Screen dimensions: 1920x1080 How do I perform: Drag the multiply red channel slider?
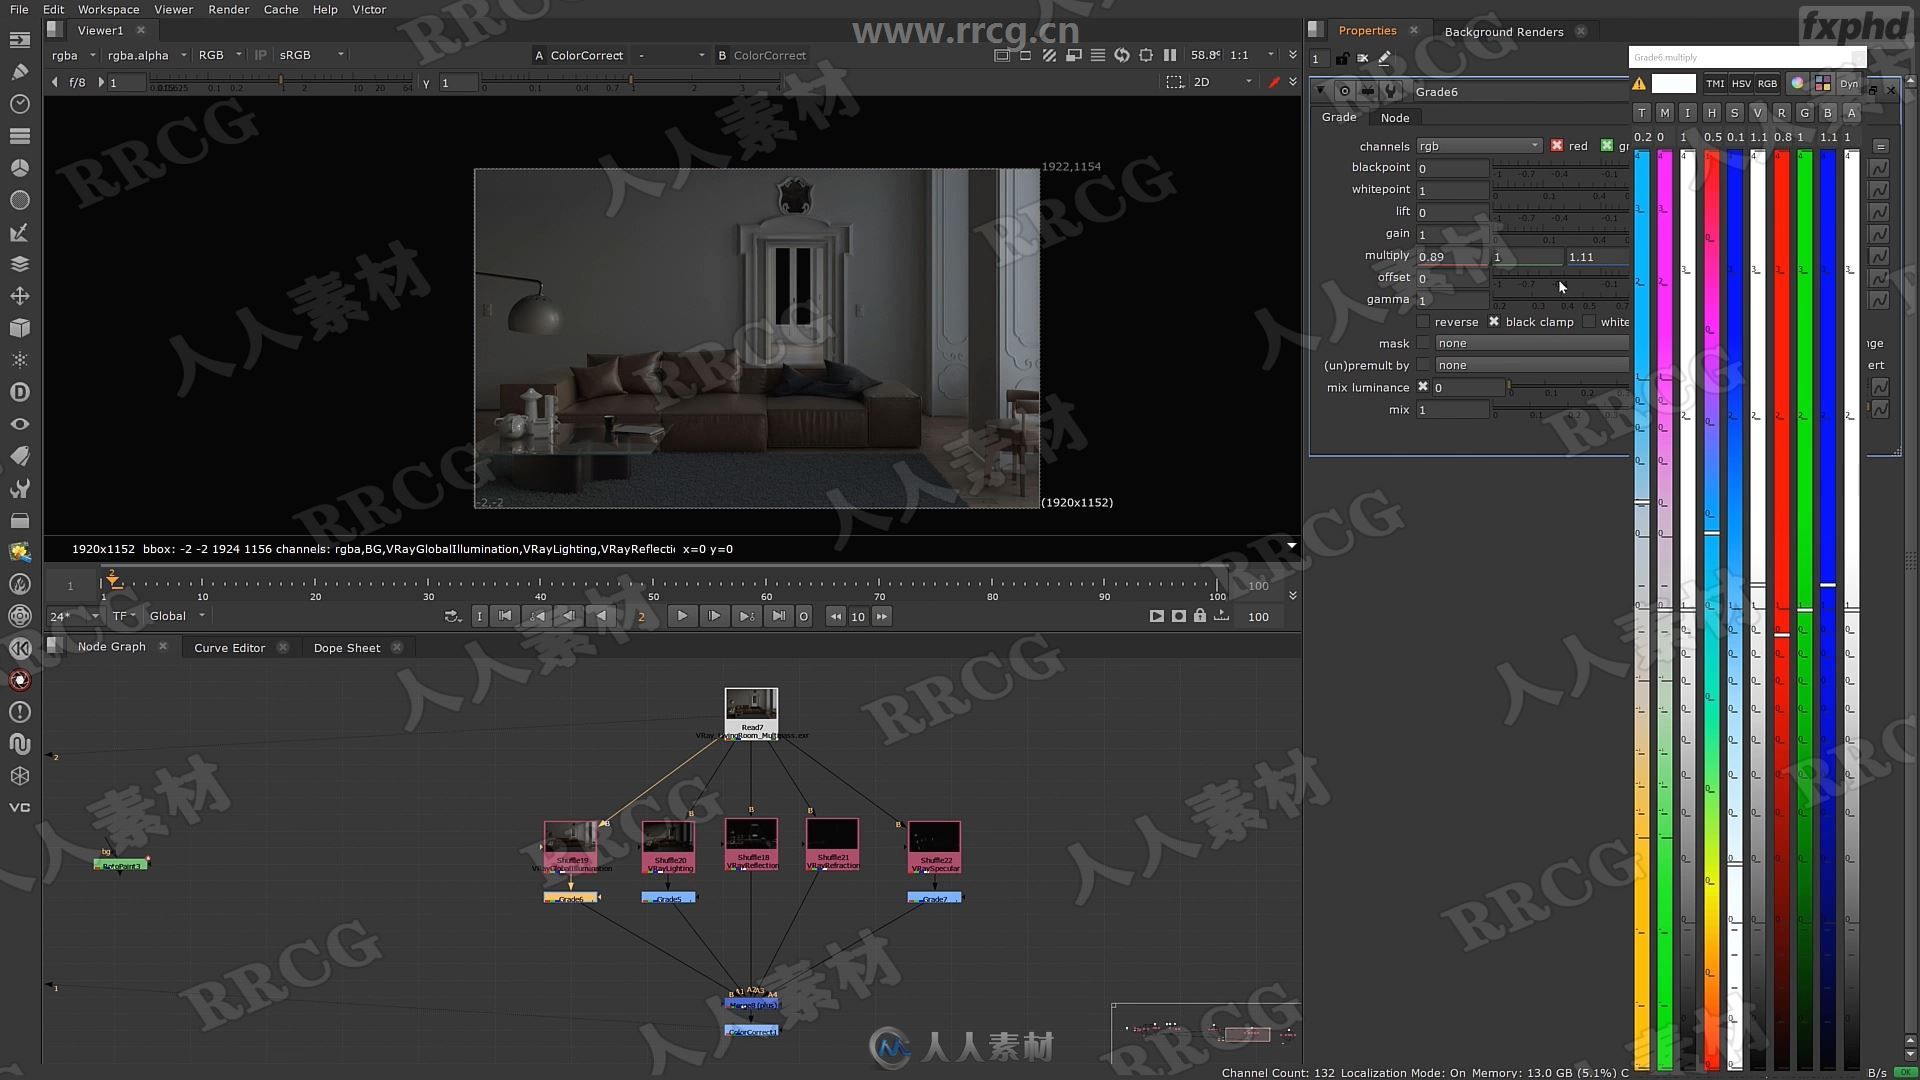(x=1452, y=256)
